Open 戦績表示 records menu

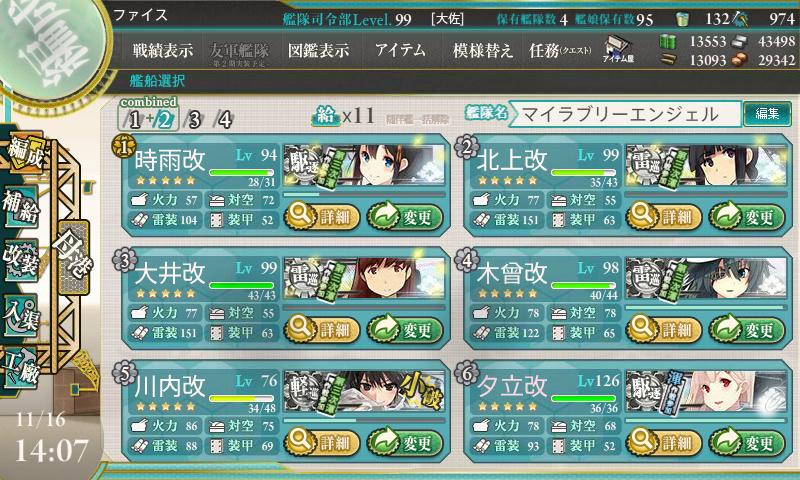tap(163, 50)
